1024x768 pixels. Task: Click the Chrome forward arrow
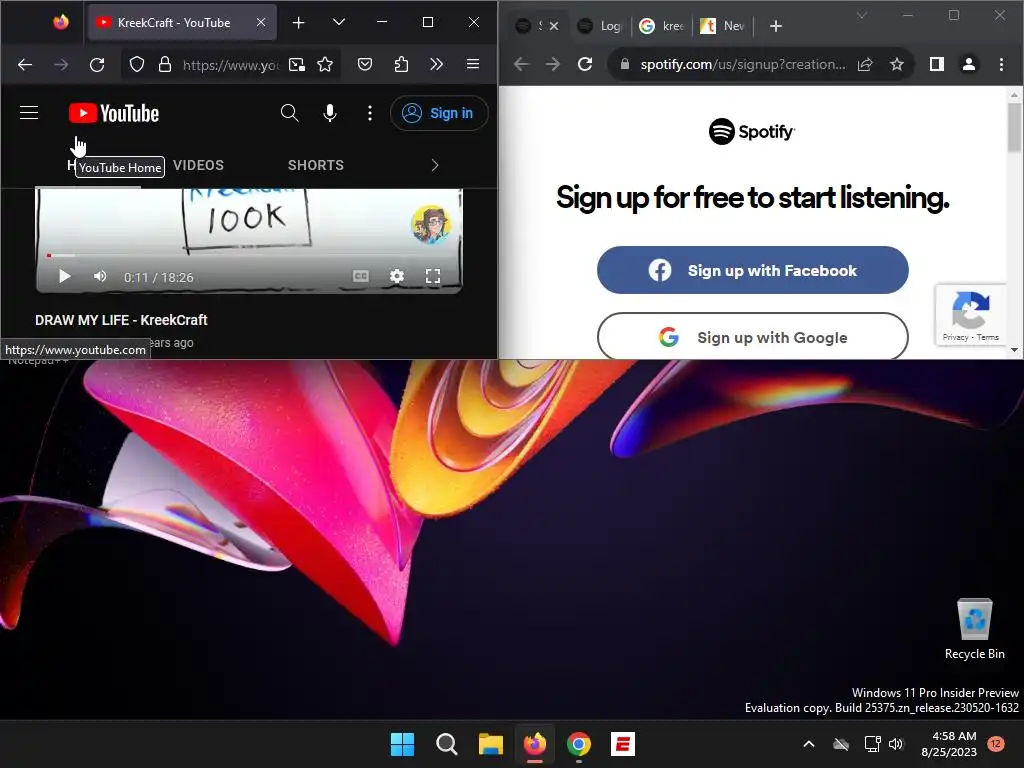552,64
